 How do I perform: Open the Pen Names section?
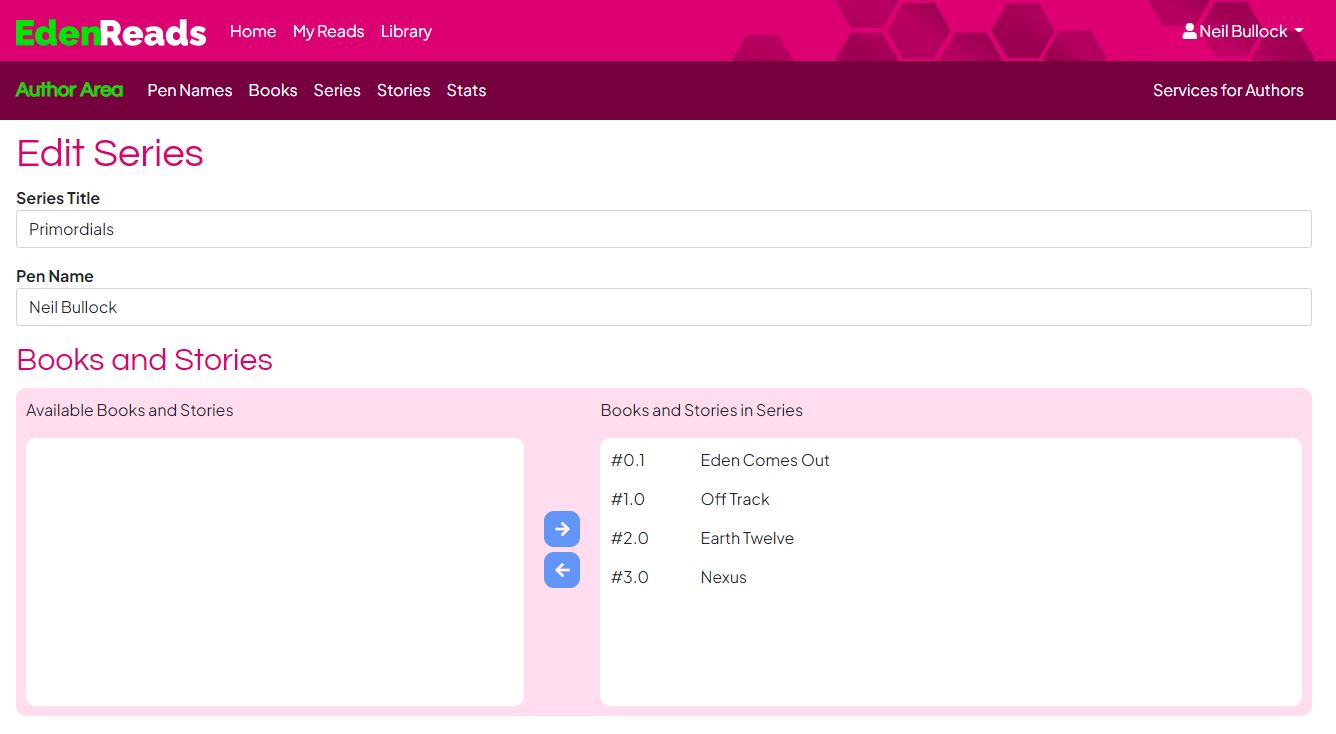[x=190, y=90]
